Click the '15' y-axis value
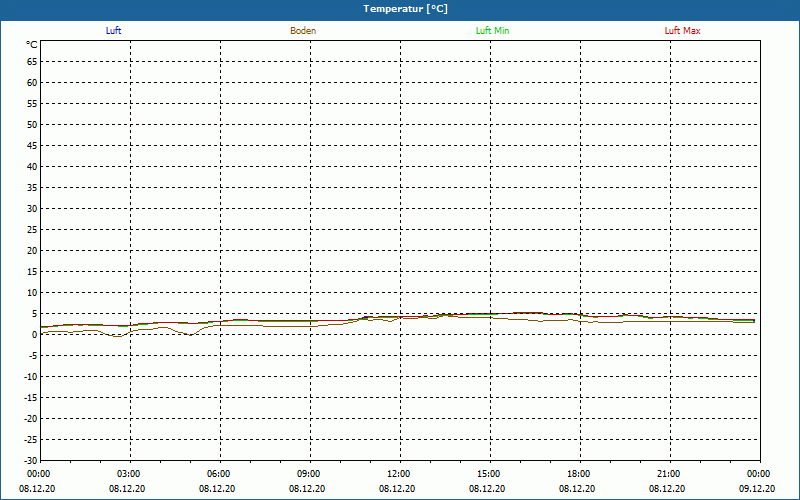This screenshot has width=800, height=500. pos(32,272)
